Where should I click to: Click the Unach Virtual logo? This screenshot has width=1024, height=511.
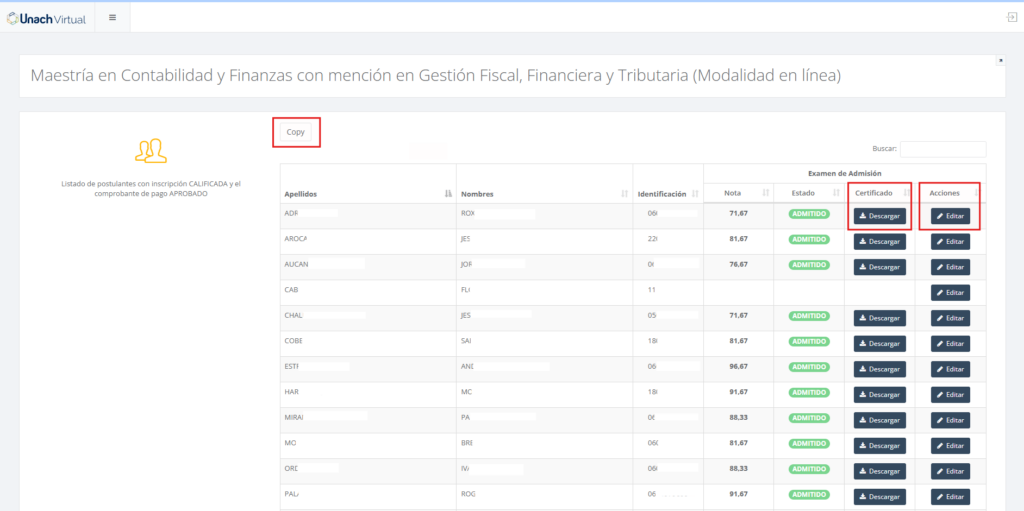pyautogui.click(x=47, y=17)
